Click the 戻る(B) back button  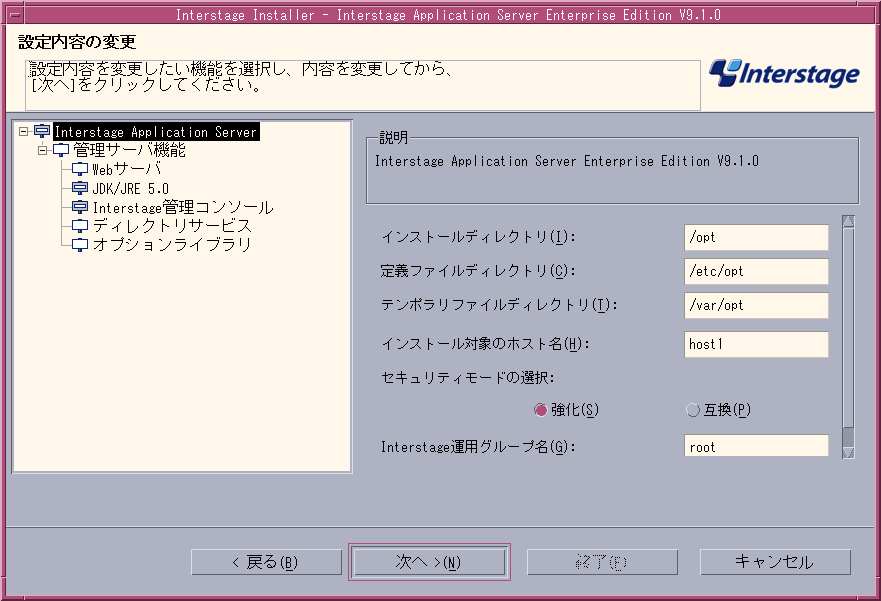(x=266, y=562)
